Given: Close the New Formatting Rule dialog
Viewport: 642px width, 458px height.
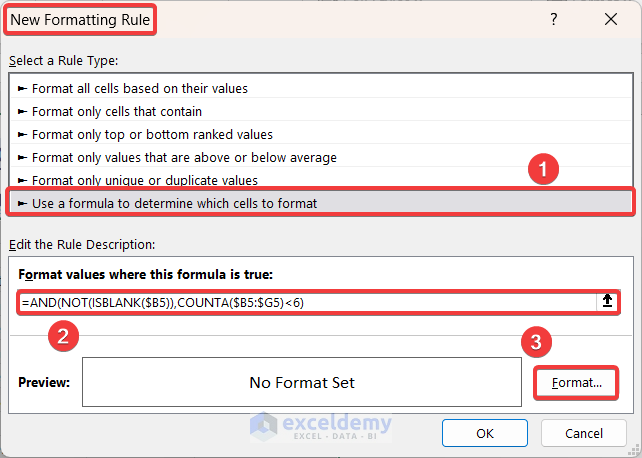Looking at the screenshot, I should [610, 19].
